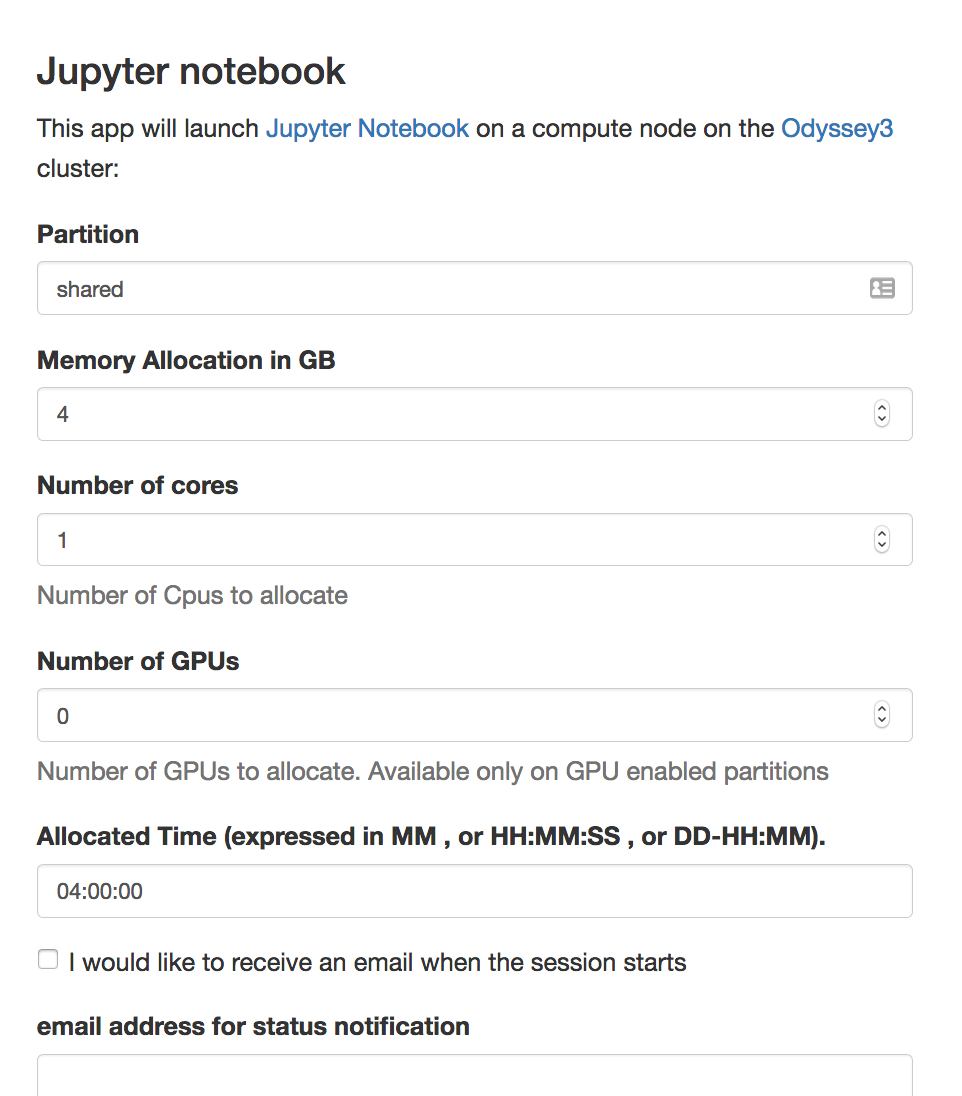The height and width of the screenshot is (1096, 962).
Task: Click the Partition label
Action: pyautogui.click(x=88, y=234)
